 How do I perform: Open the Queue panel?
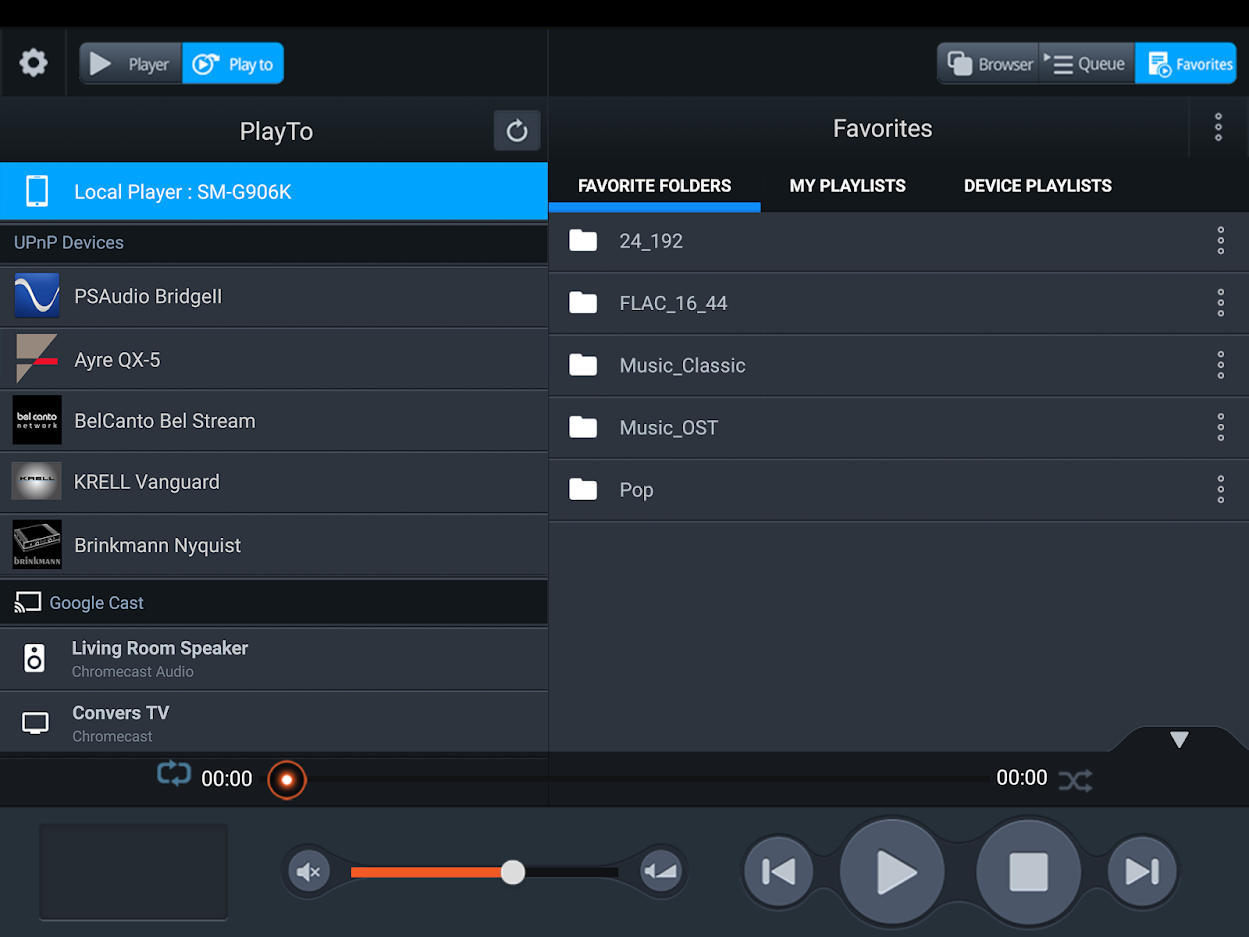(1086, 64)
